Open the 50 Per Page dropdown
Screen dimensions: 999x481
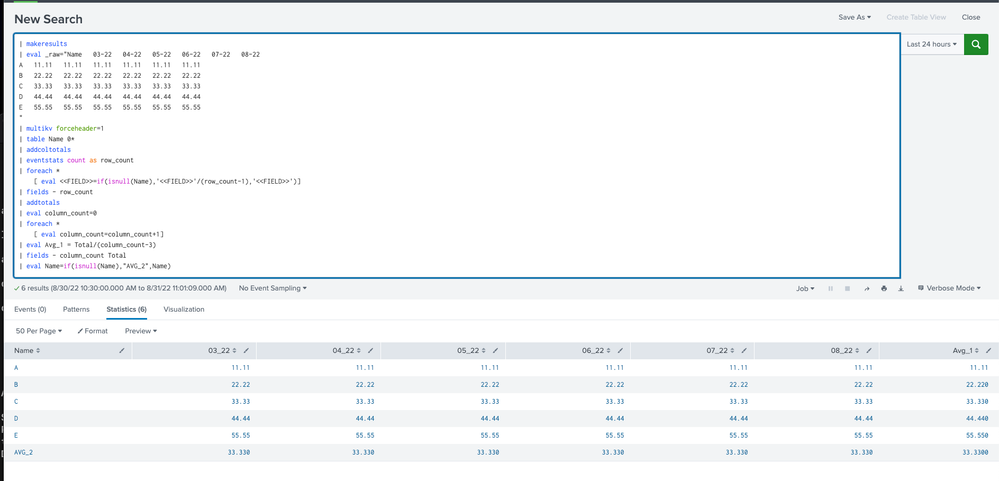coord(39,330)
